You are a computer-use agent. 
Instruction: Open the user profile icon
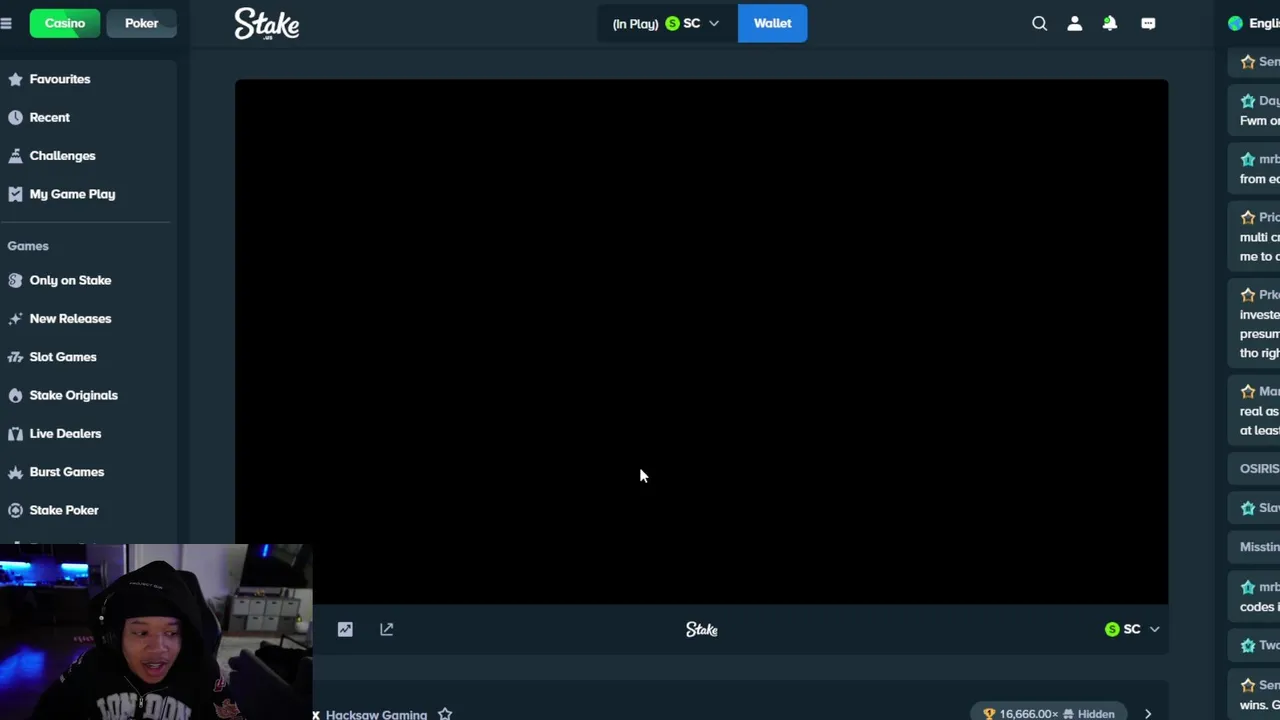coord(1075,23)
